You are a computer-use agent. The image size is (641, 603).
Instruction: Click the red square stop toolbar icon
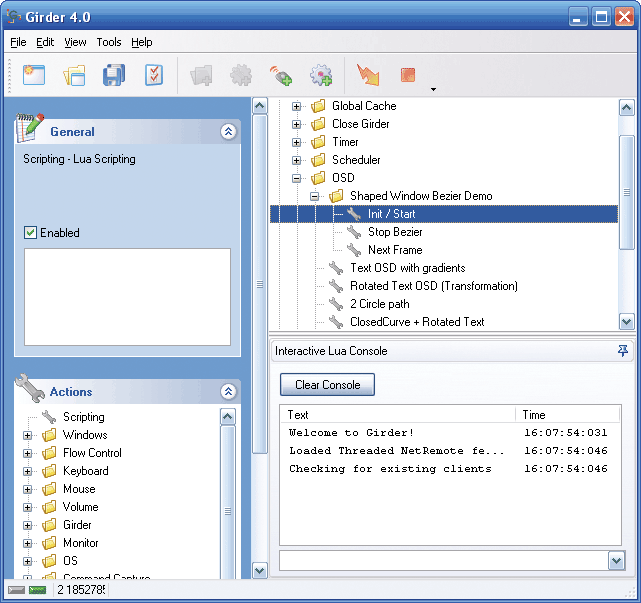tap(407, 76)
